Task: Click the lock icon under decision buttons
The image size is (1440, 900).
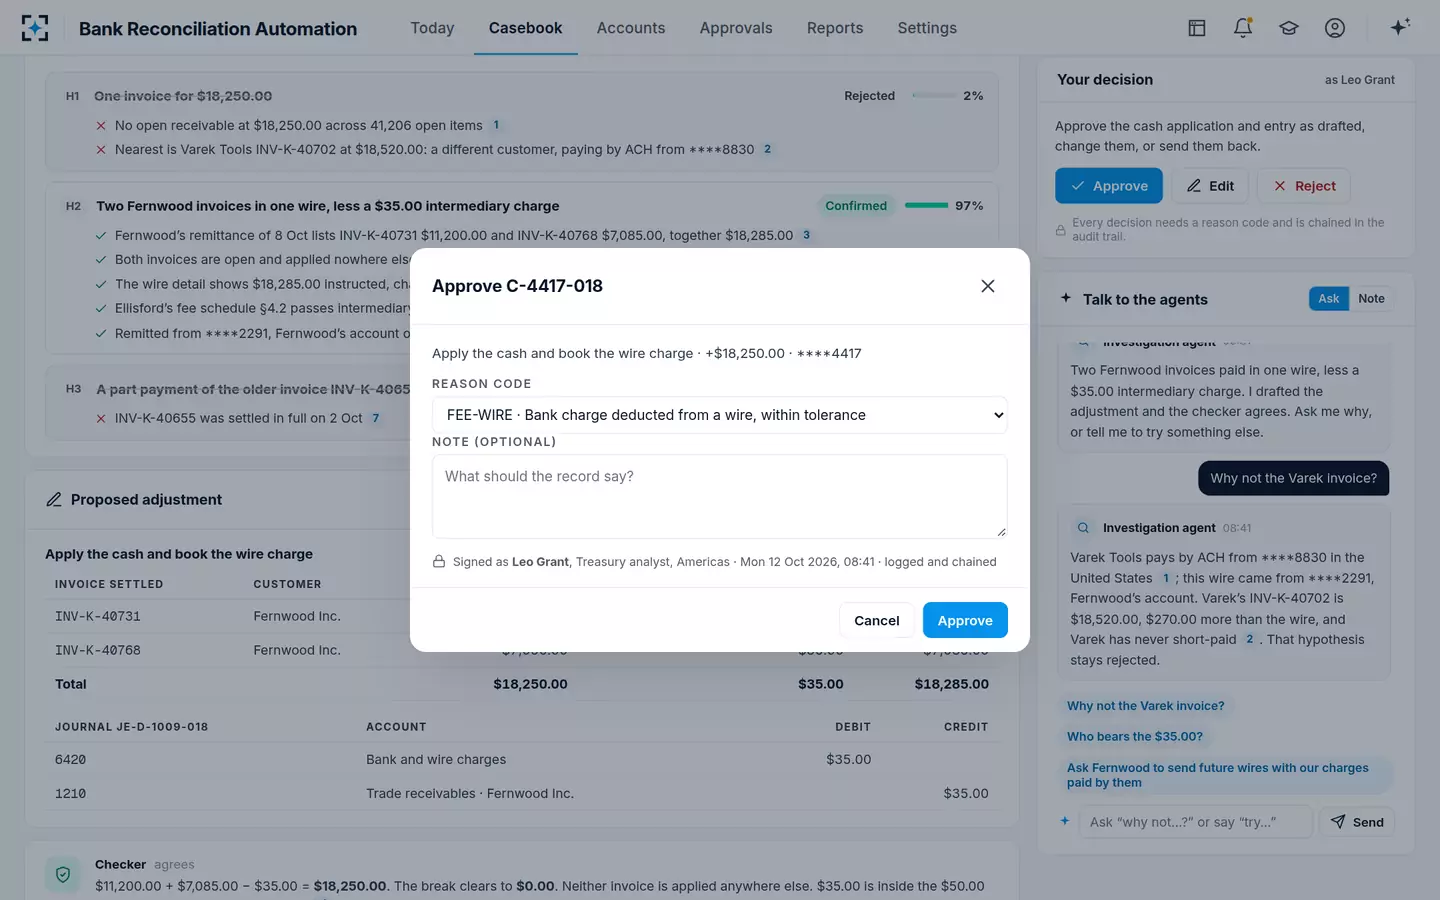Action: tap(1061, 230)
